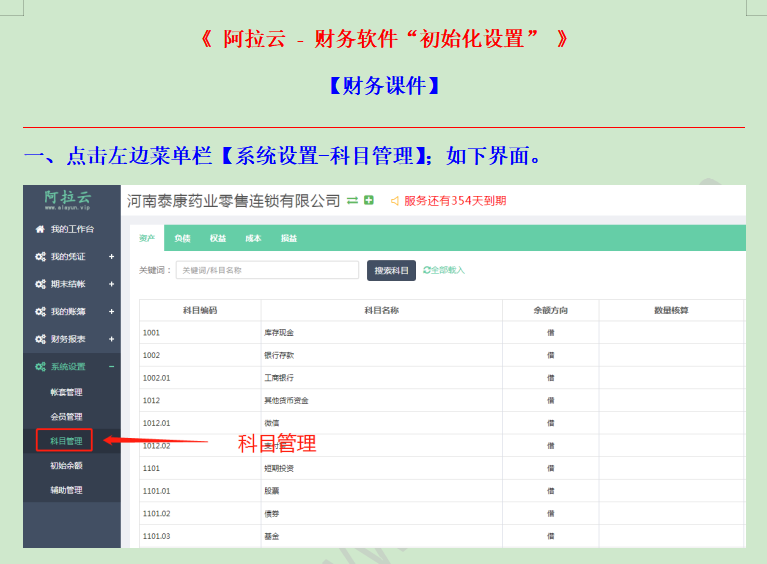The image size is (767, 564).
Task: Switch to the 损益 tab
Action: (289, 238)
